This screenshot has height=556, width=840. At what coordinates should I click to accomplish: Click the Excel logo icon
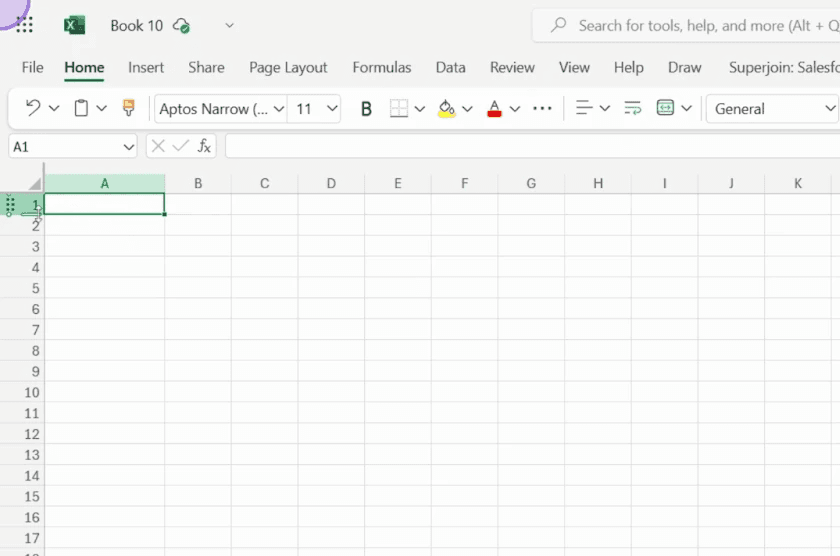[74, 25]
